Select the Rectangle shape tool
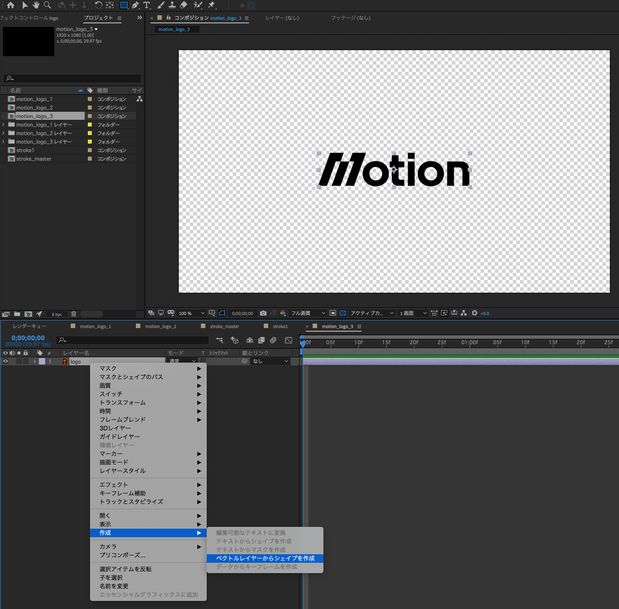This screenshot has width=619, height=609. click(x=124, y=5)
